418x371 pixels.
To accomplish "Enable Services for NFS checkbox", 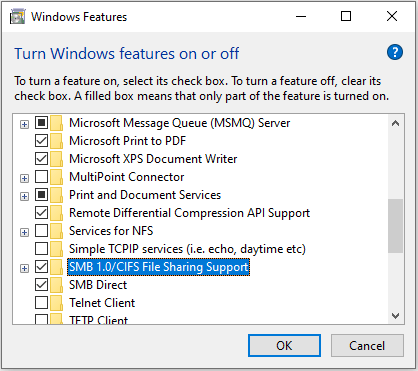I will (41, 231).
